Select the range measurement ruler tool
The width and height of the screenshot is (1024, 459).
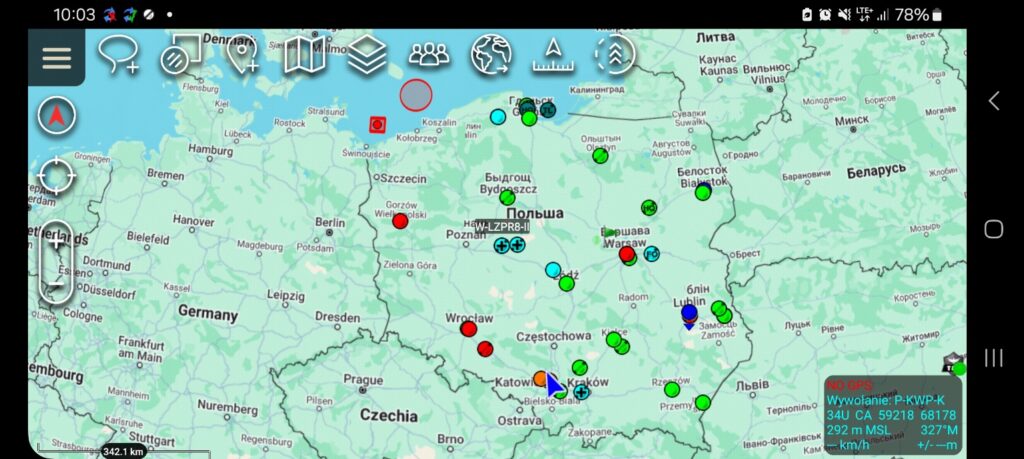click(x=553, y=56)
